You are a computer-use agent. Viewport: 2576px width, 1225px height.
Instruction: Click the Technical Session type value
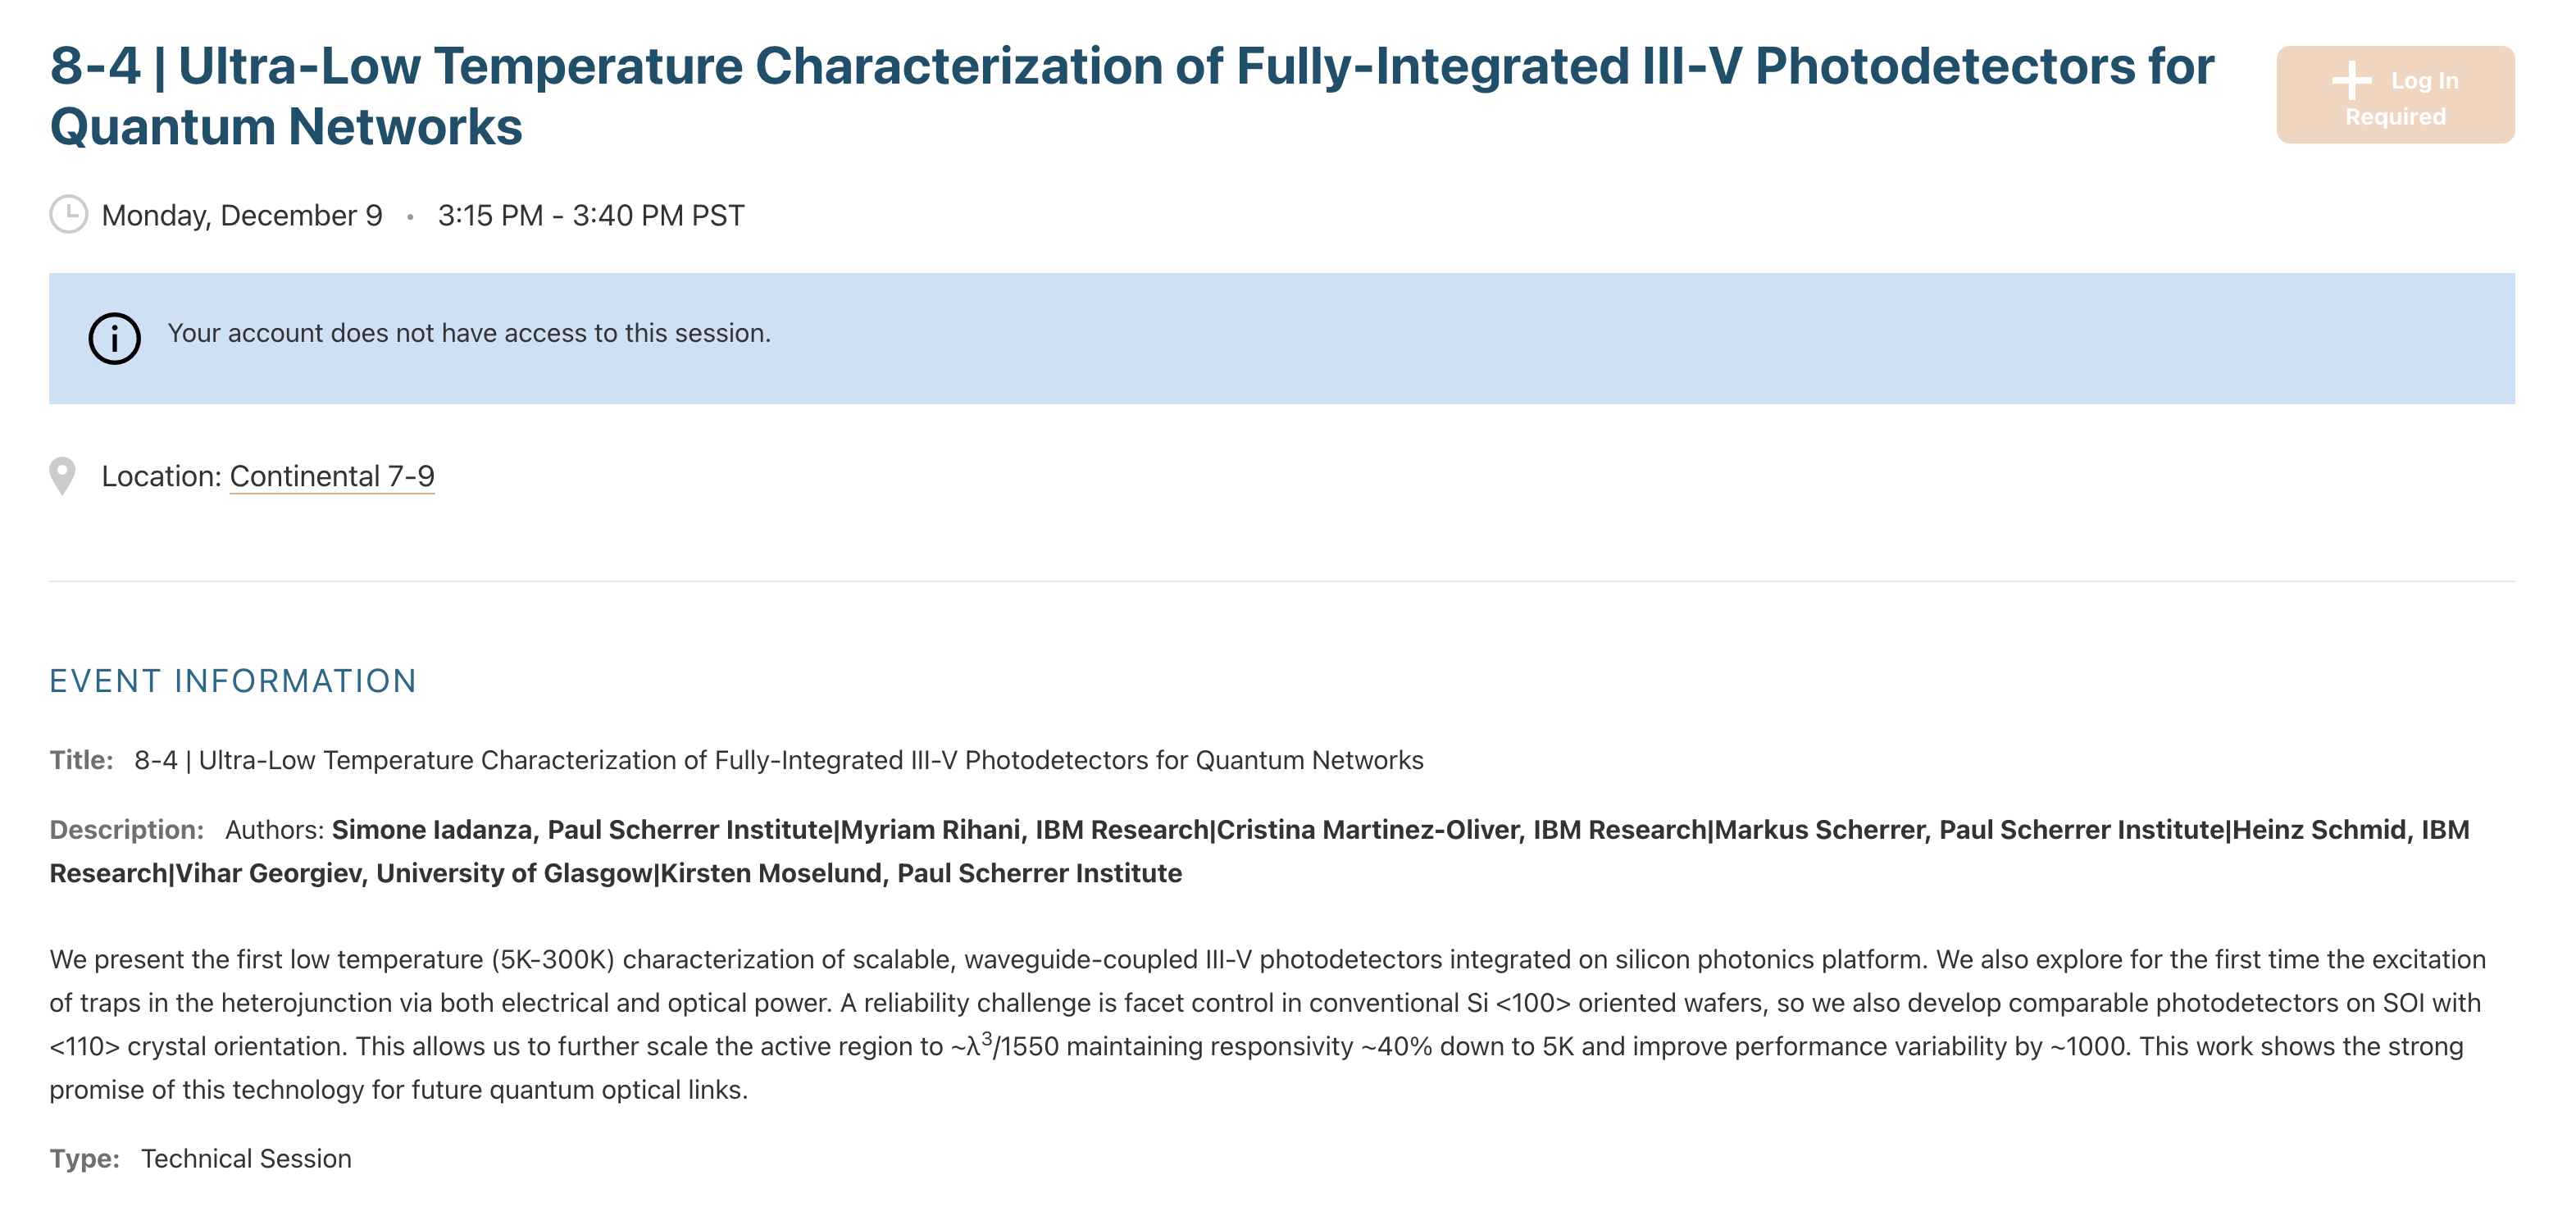coord(246,1158)
